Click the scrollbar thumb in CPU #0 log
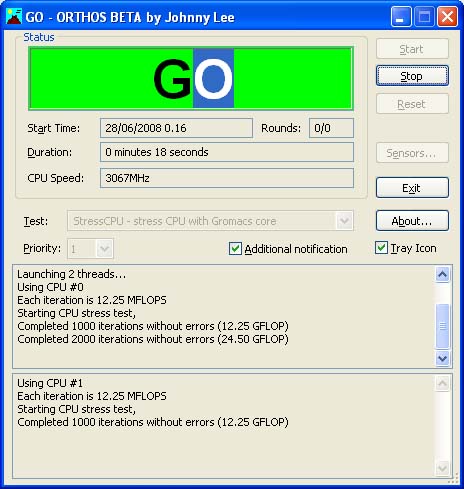The image size is (464, 489). click(443, 326)
